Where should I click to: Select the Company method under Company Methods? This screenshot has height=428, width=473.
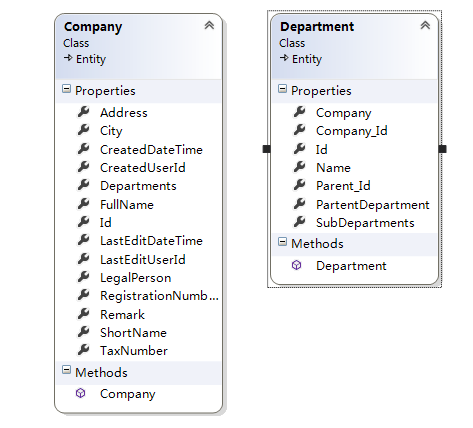click(x=128, y=394)
